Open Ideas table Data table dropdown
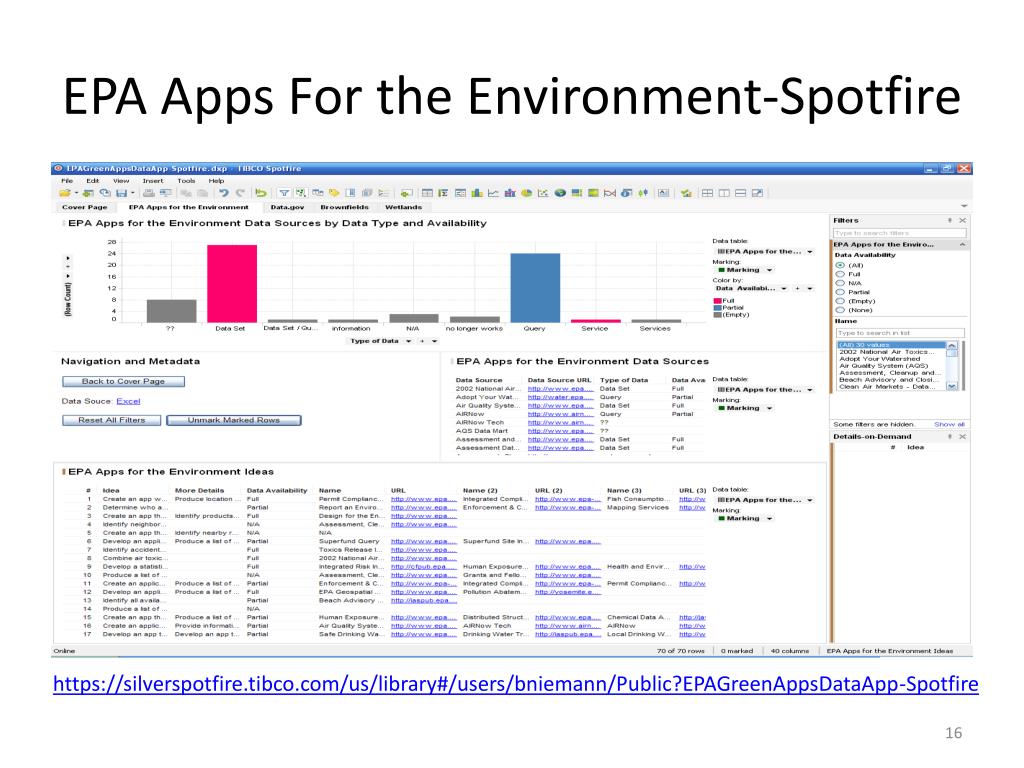This screenshot has width=1024, height=768. point(765,500)
